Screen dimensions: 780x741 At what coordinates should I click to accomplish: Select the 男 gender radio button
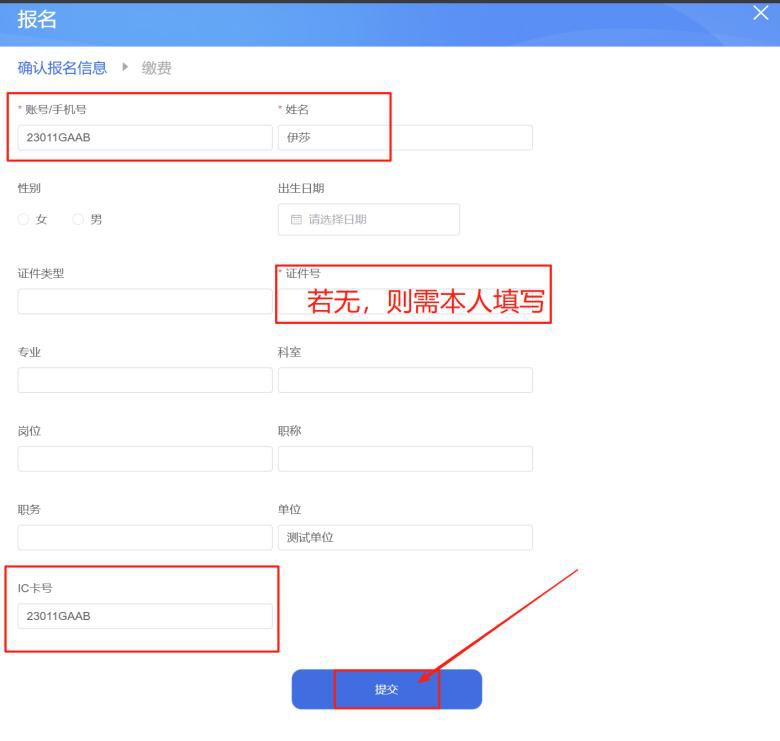tap(78, 220)
